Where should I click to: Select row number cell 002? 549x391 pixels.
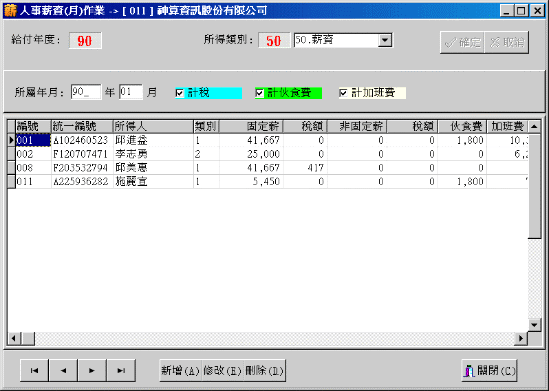coord(34,154)
